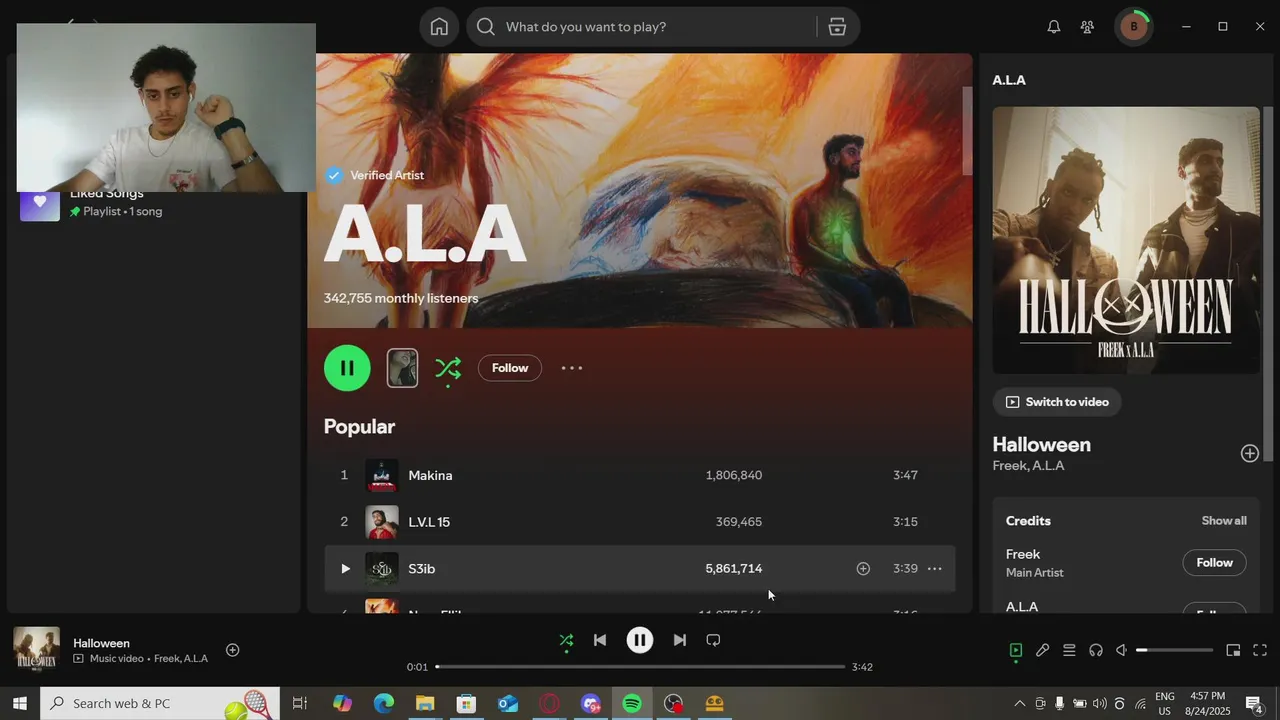Open File Explorer from taskbar
This screenshot has height=720, width=1280.
[425, 703]
